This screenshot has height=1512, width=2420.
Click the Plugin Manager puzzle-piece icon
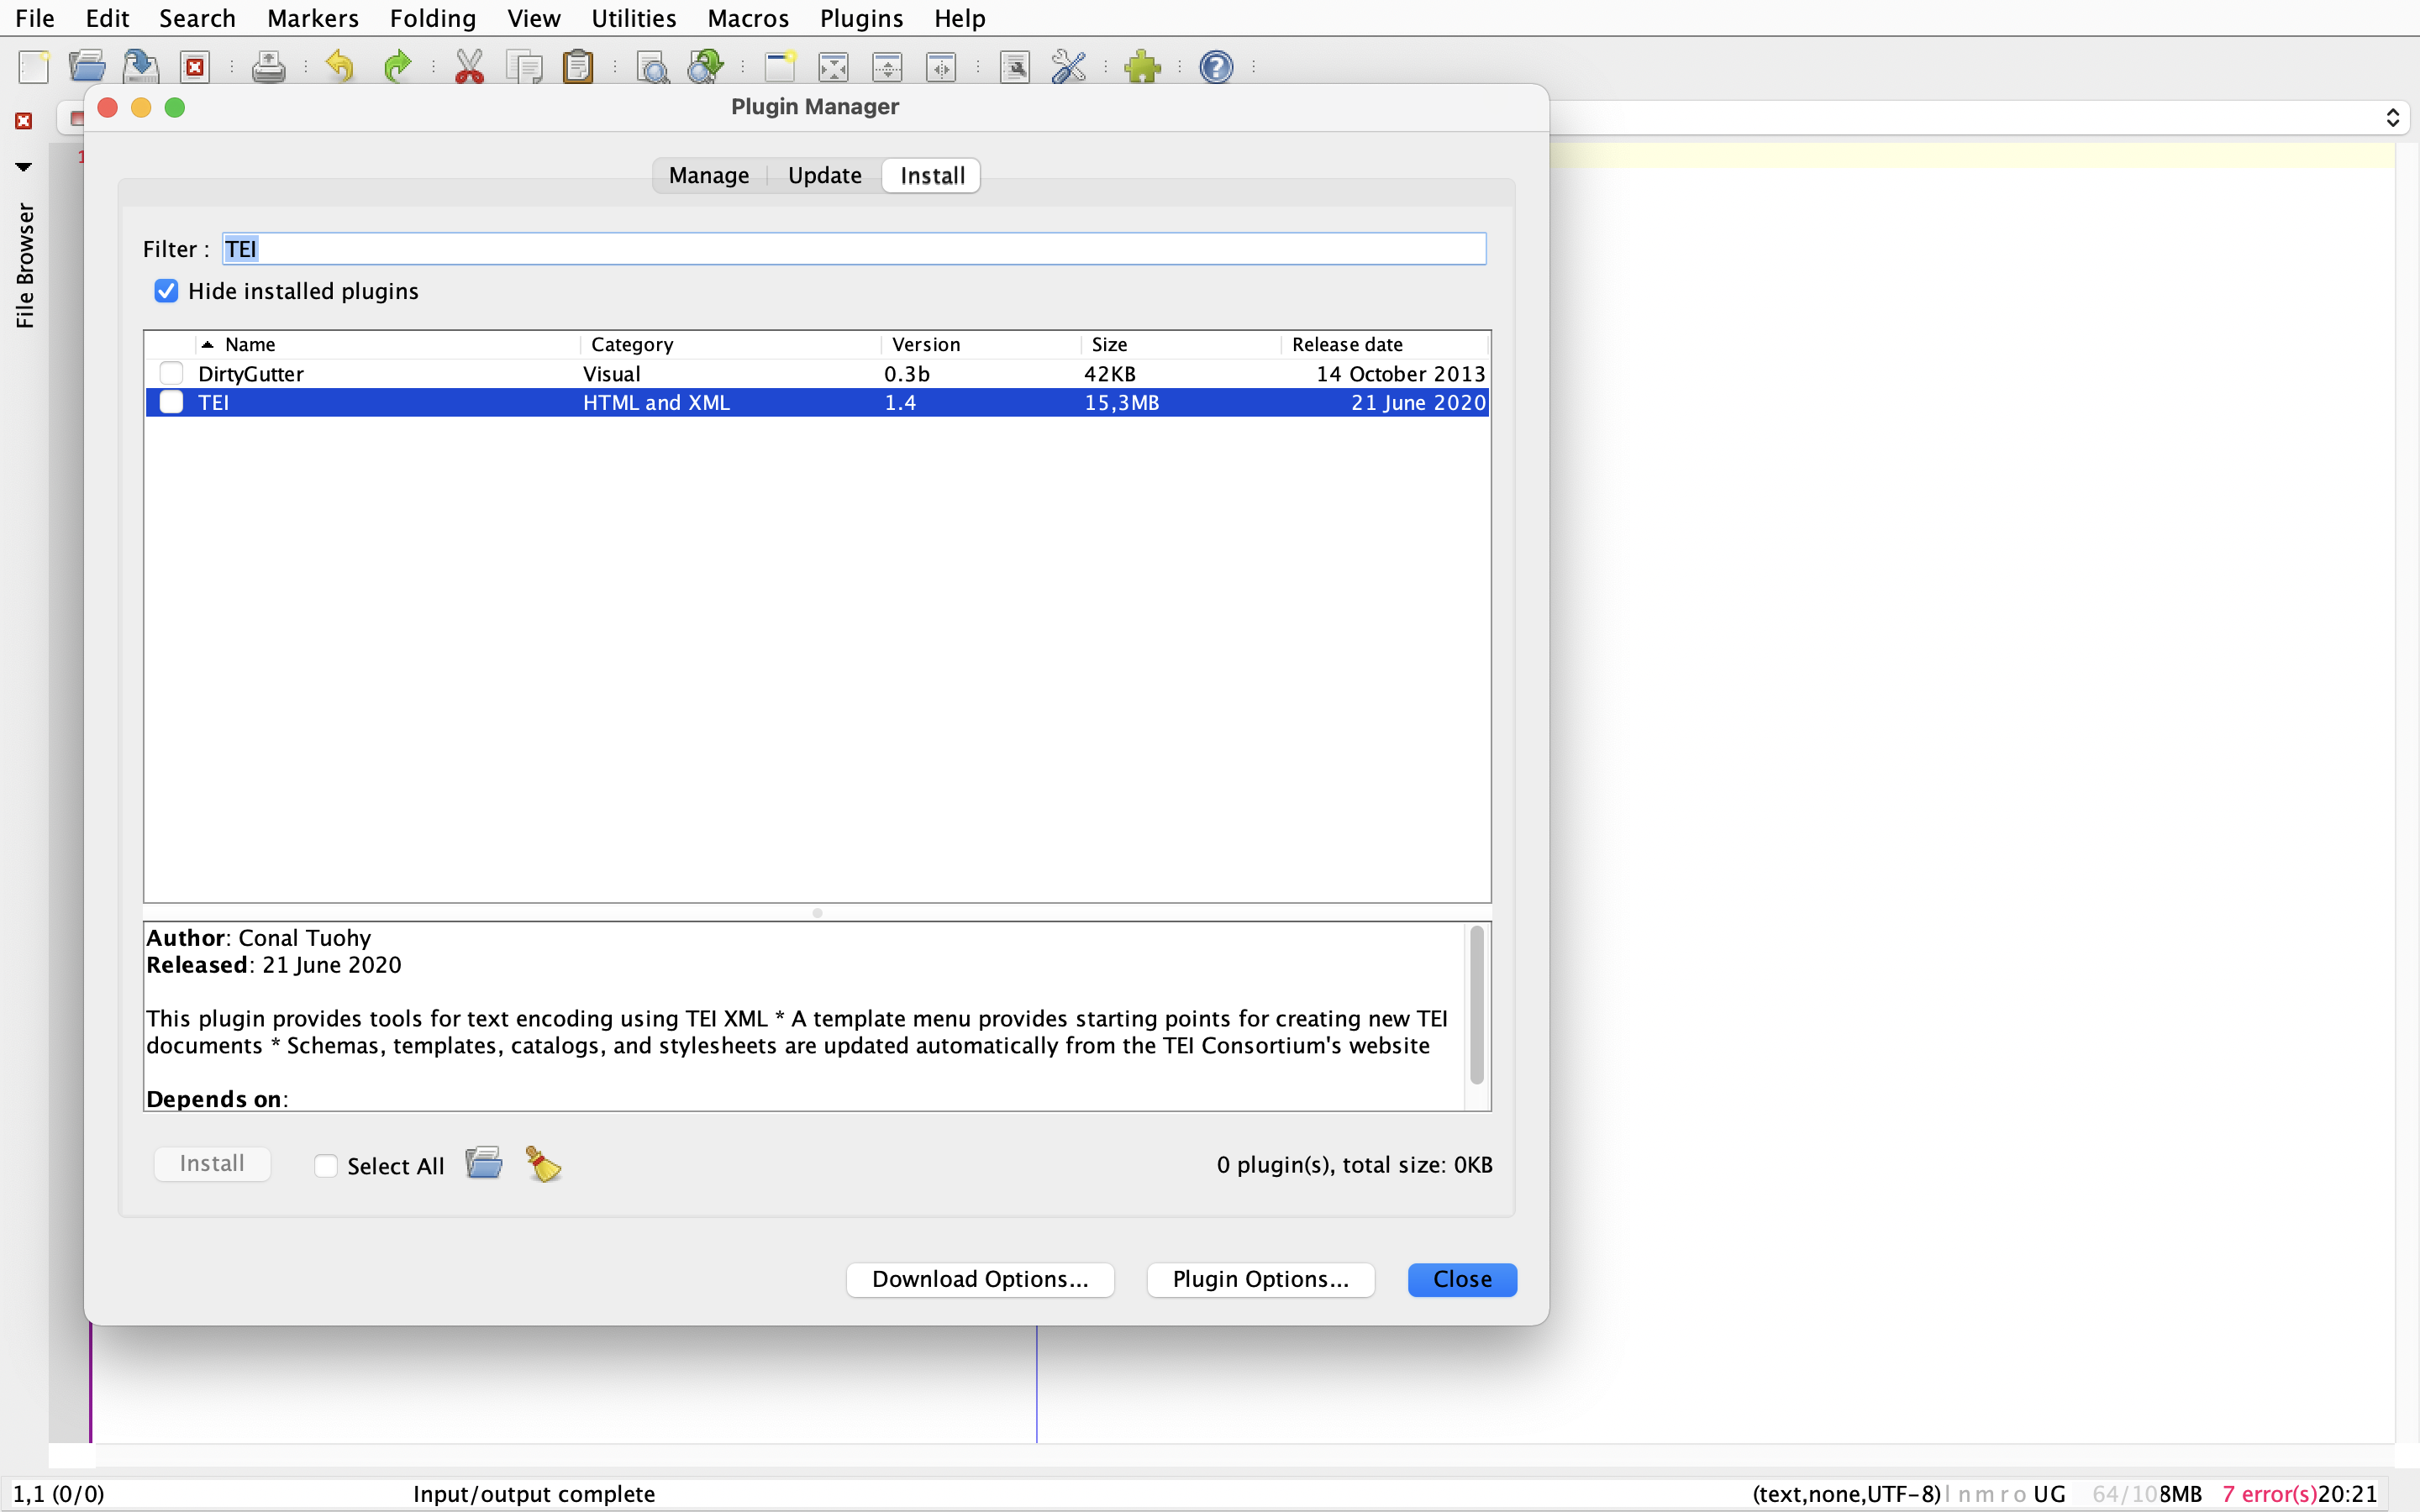[x=1142, y=67]
